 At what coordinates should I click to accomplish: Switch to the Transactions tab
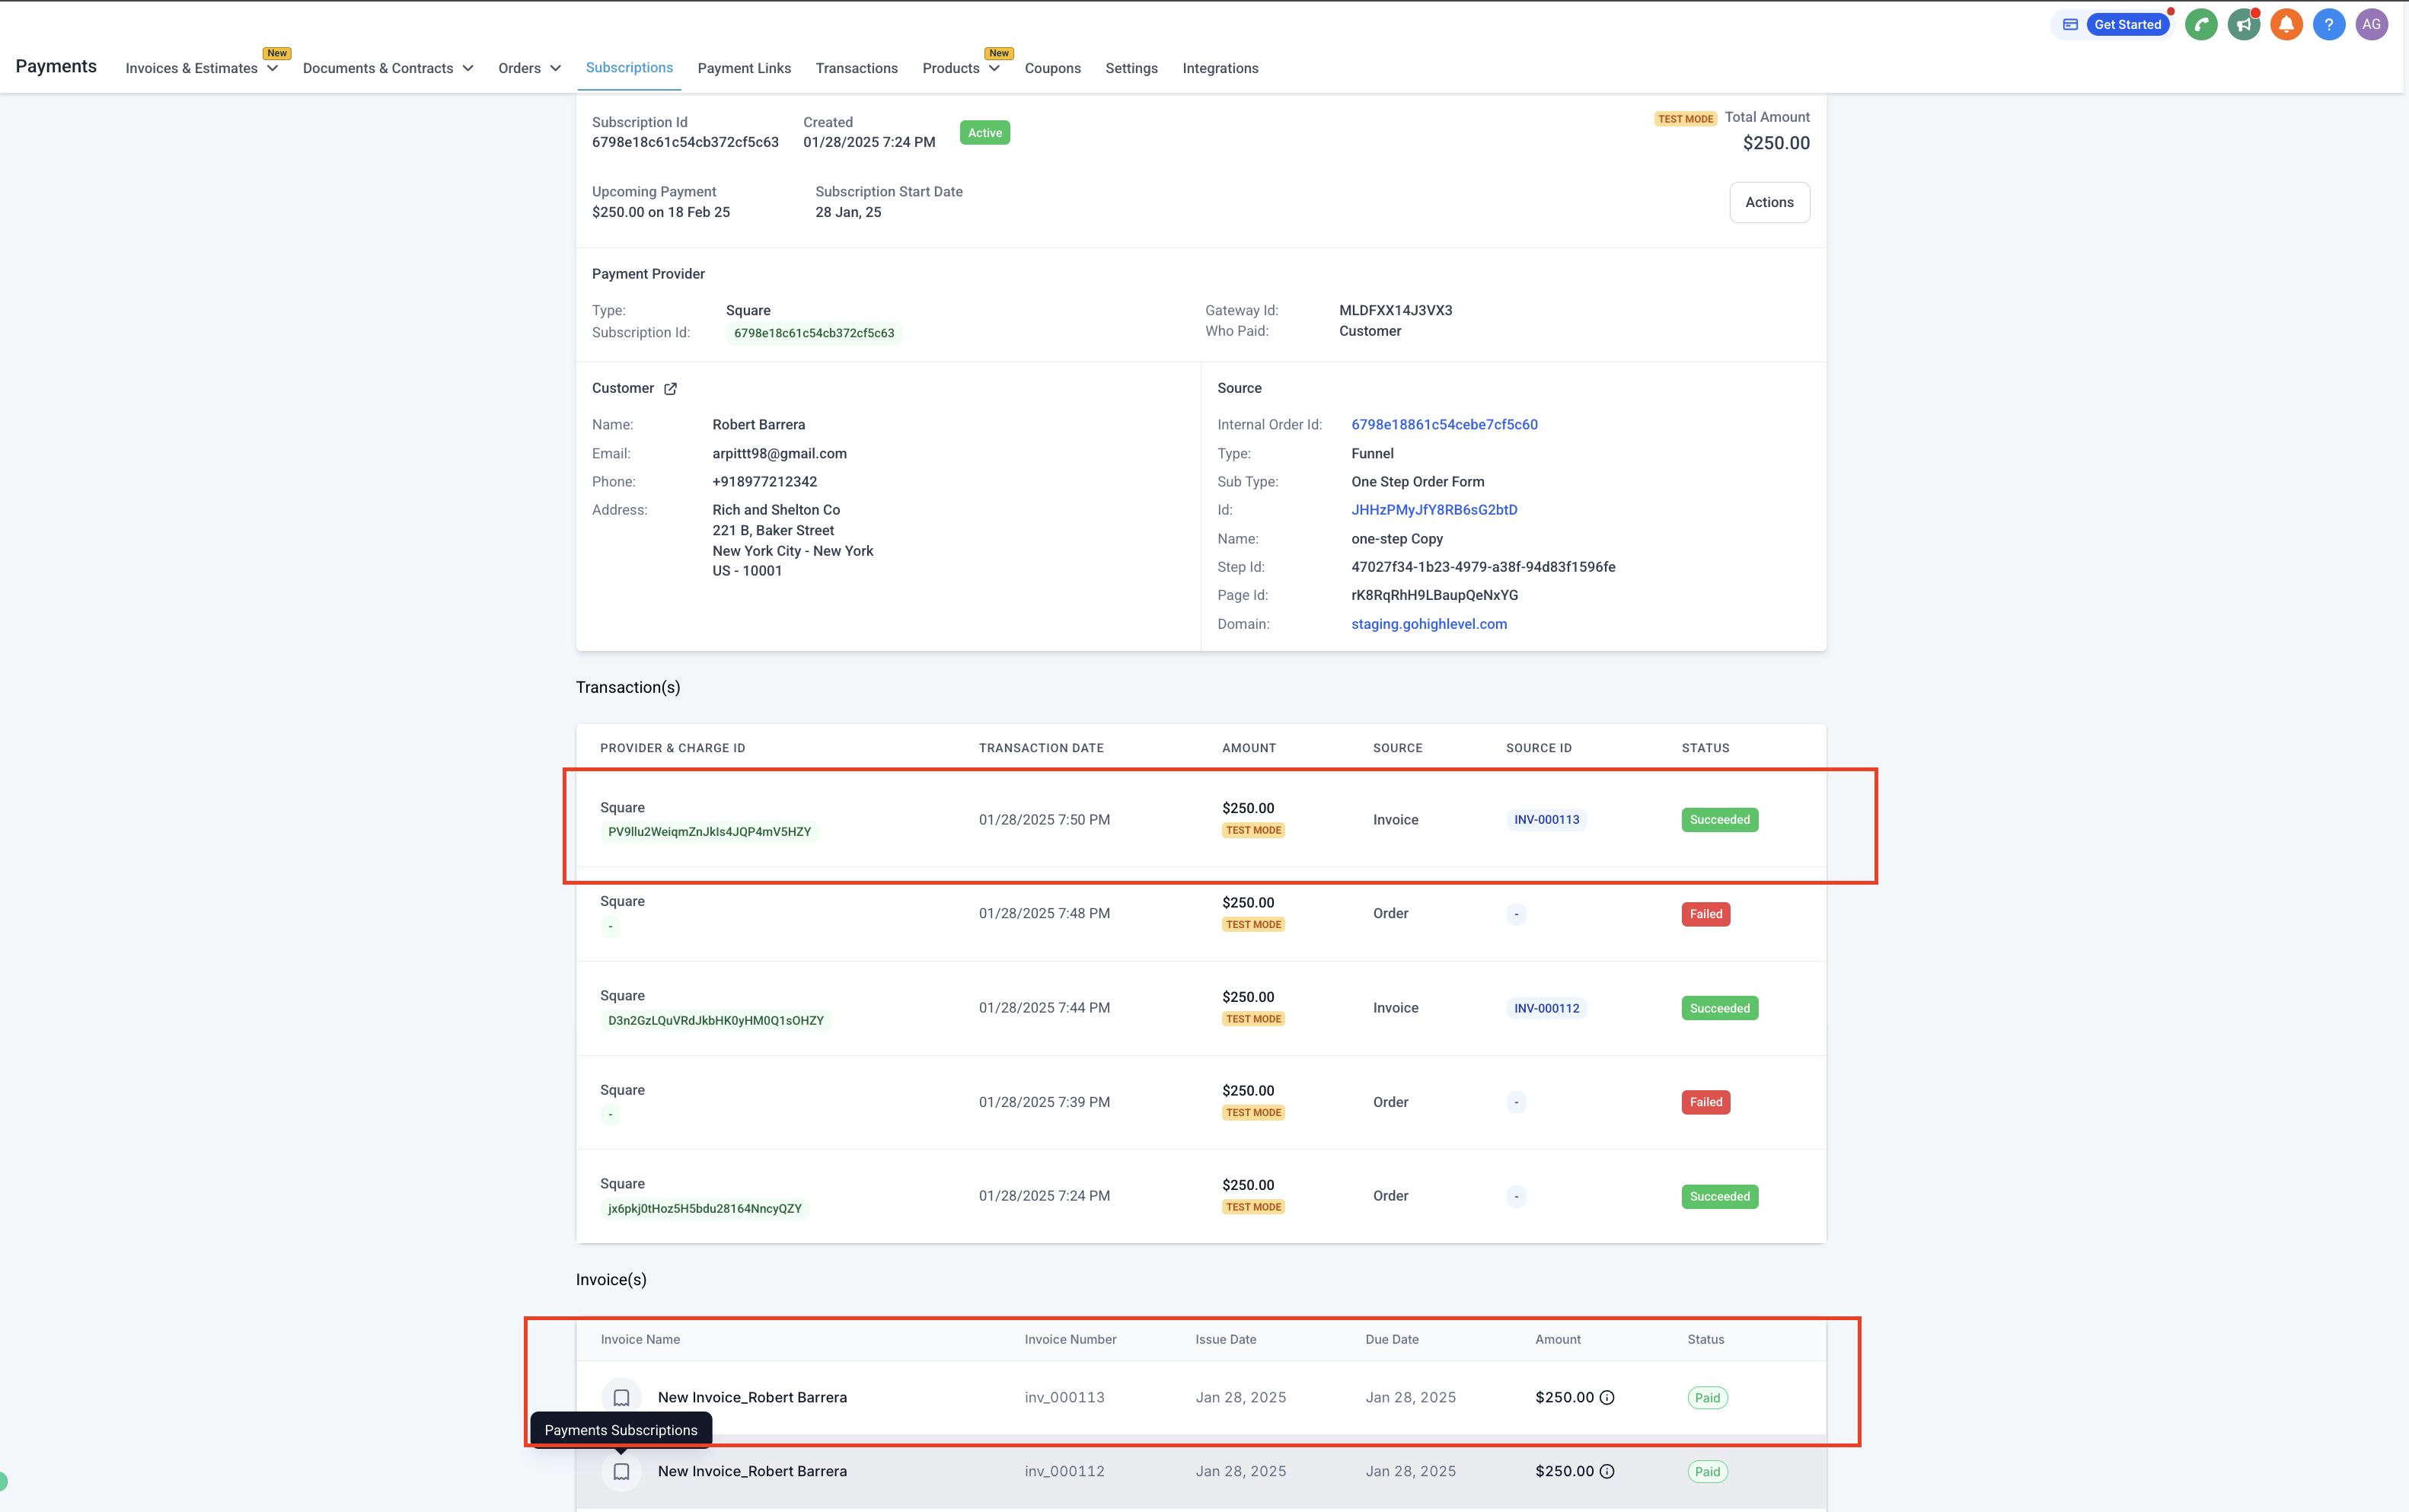[x=856, y=68]
